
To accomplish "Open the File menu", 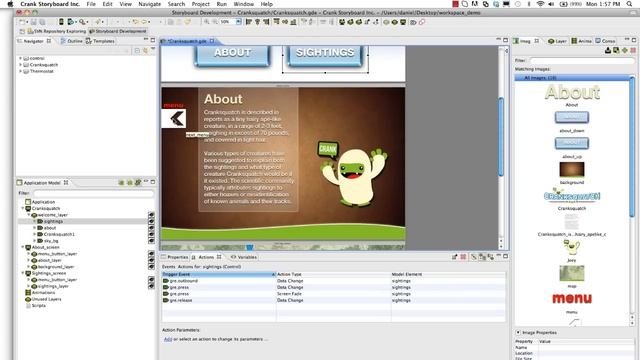I will click(91, 4).
